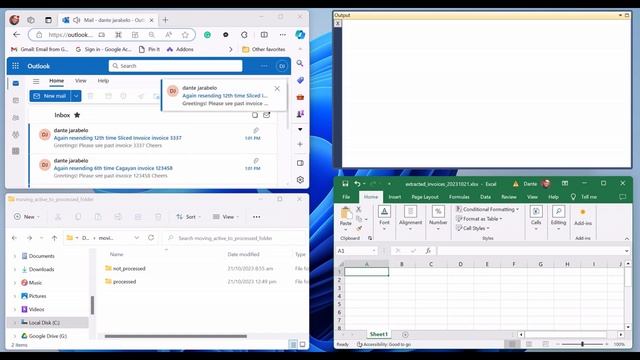The width and height of the screenshot is (640, 360).
Task: Open the Sort menu in File Explorer
Action: (x=189, y=217)
